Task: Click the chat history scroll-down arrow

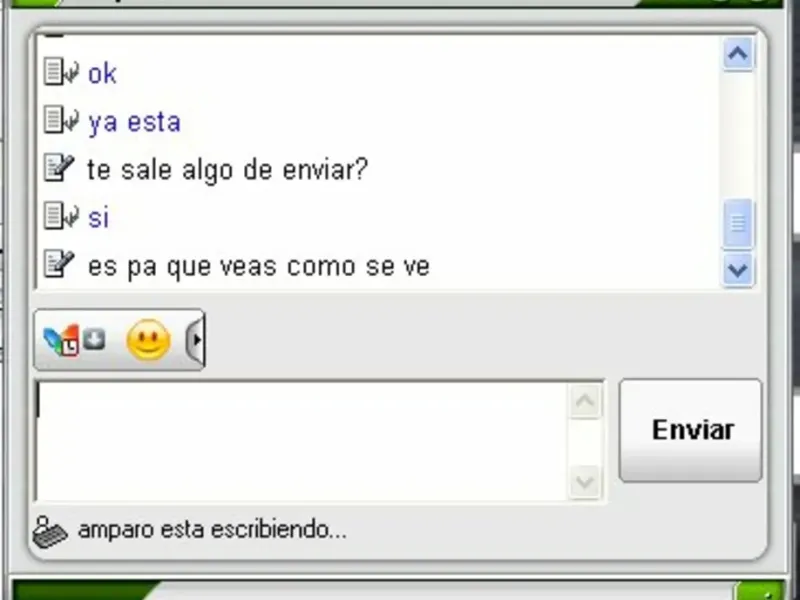Action: [738, 269]
